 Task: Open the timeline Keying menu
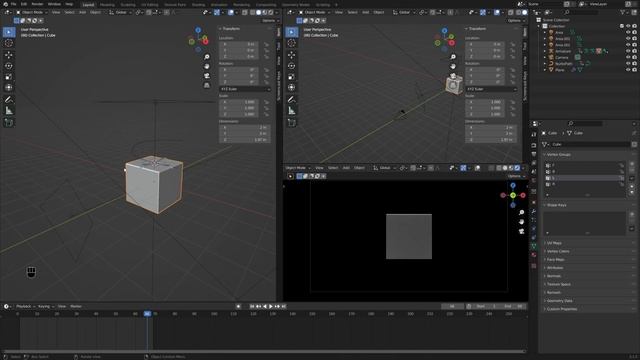point(44,306)
